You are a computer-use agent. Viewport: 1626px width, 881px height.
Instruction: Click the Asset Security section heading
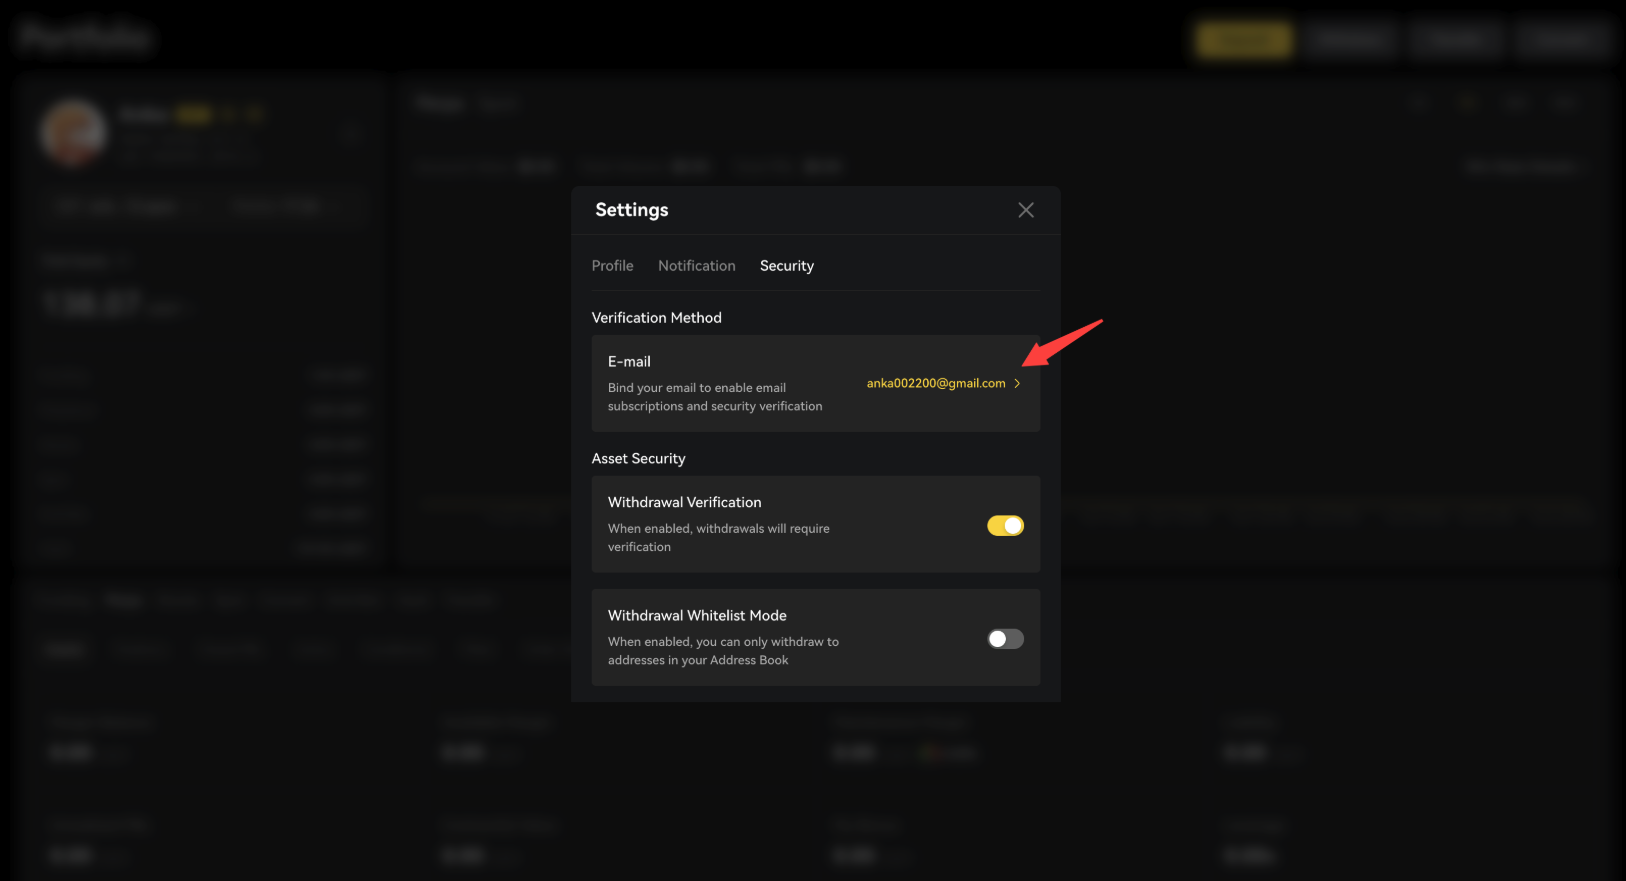point(638,459)
